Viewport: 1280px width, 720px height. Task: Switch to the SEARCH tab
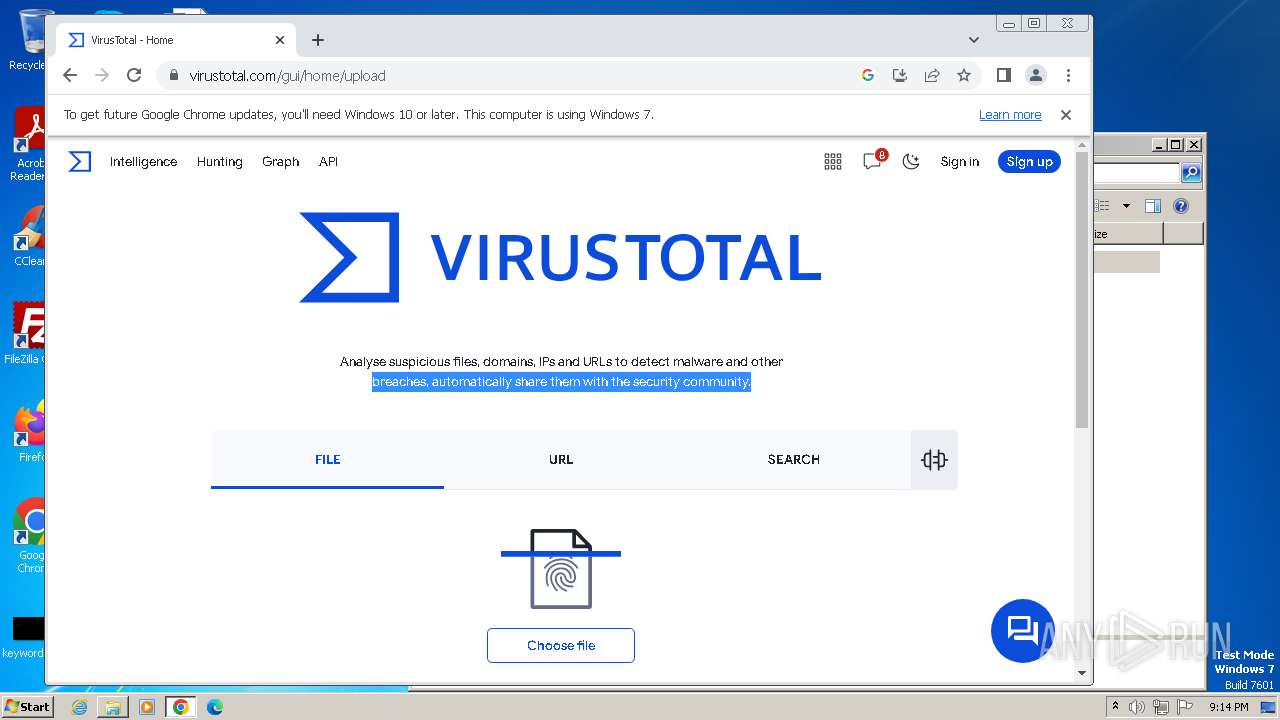click(x=794, y=459)
